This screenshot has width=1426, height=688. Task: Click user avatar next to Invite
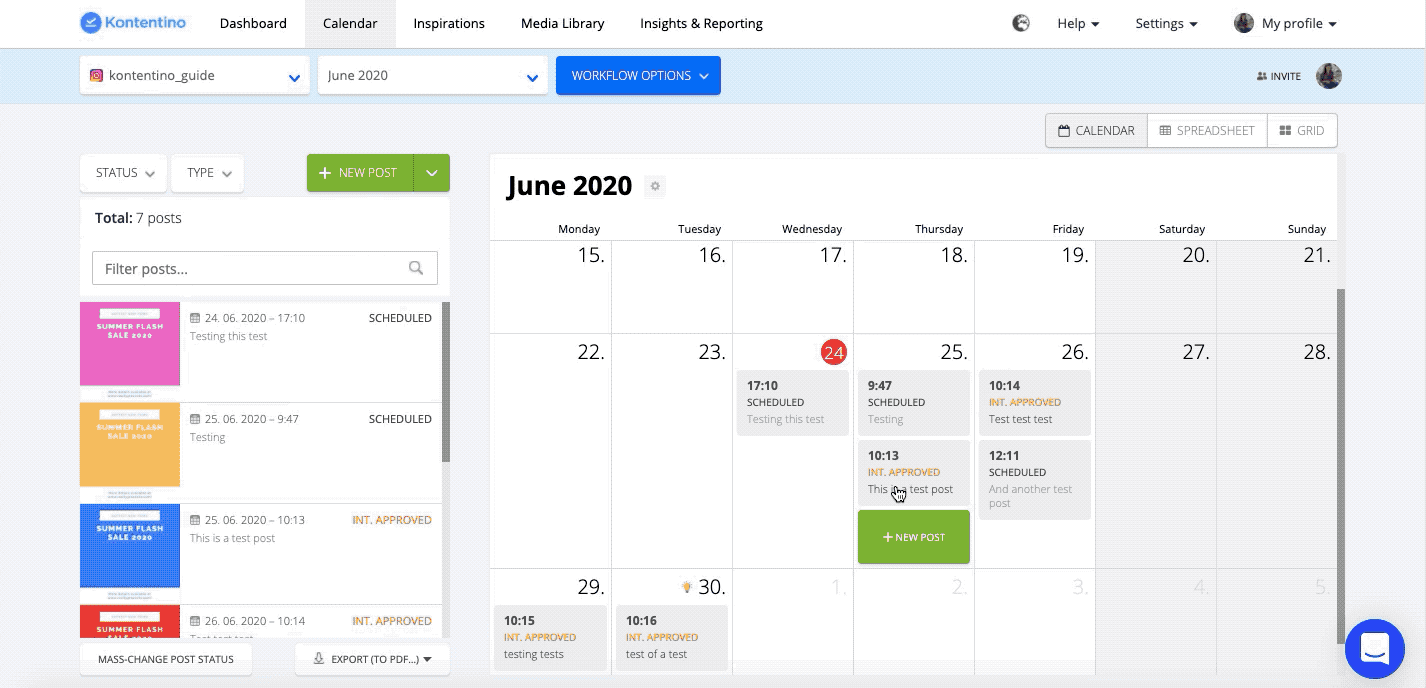[1328, 76]
